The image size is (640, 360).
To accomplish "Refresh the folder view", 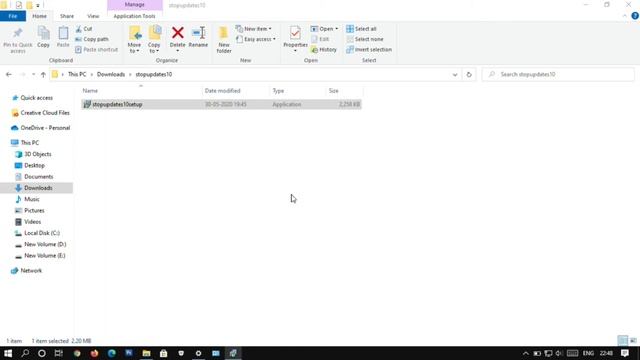I will tap(469, 74).
